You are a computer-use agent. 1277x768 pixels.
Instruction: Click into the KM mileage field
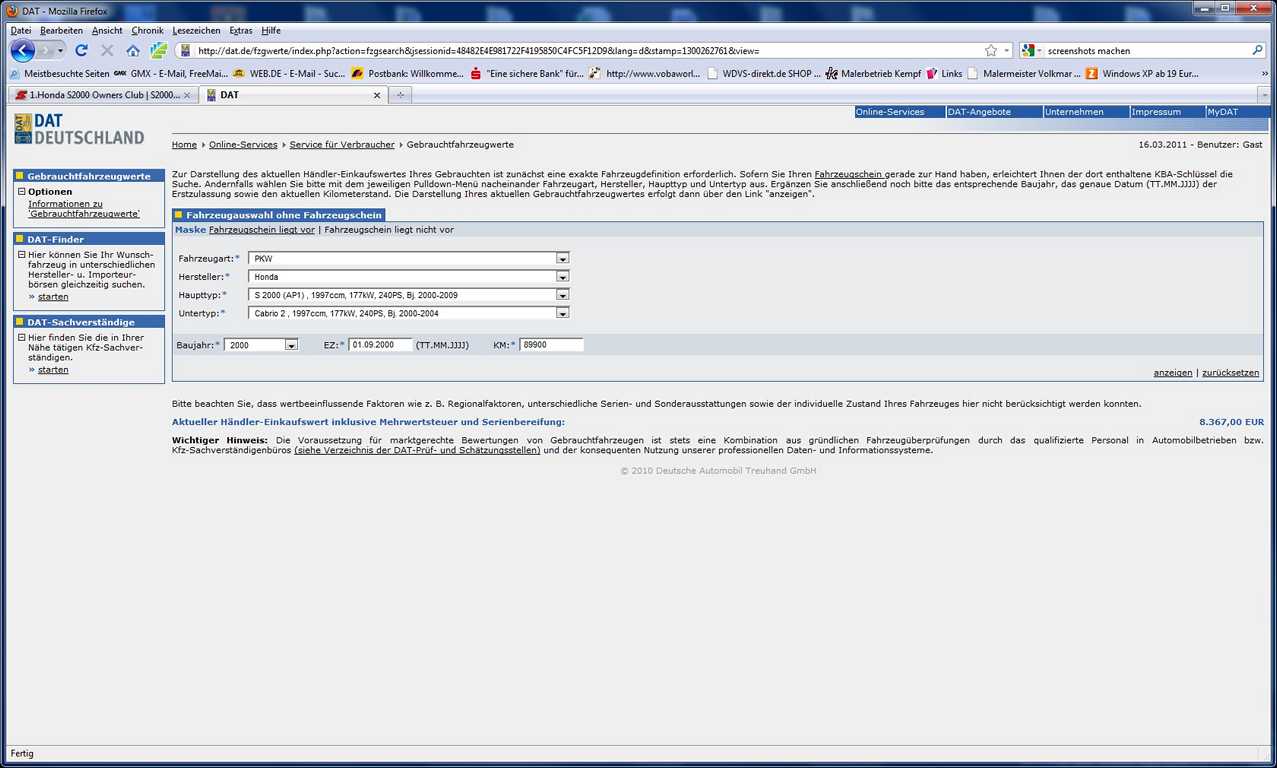point(551,345)
